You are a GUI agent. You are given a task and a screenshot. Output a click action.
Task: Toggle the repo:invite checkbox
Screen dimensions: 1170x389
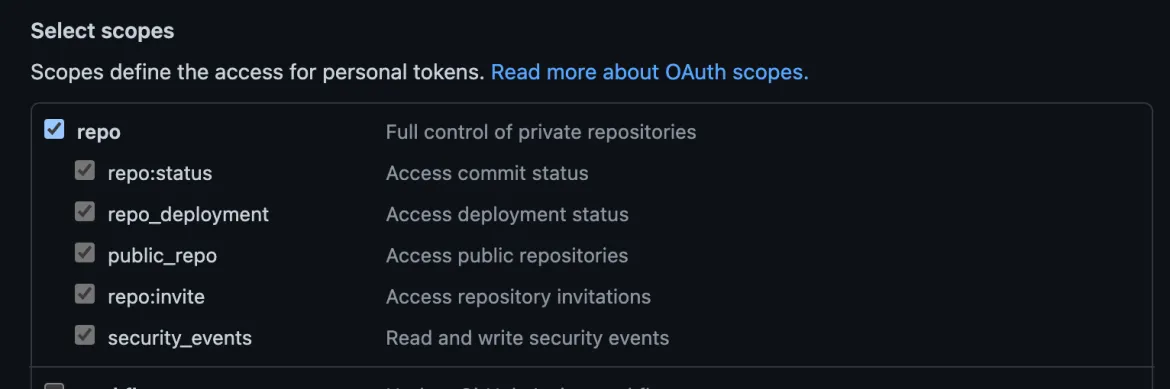[85, 294]
